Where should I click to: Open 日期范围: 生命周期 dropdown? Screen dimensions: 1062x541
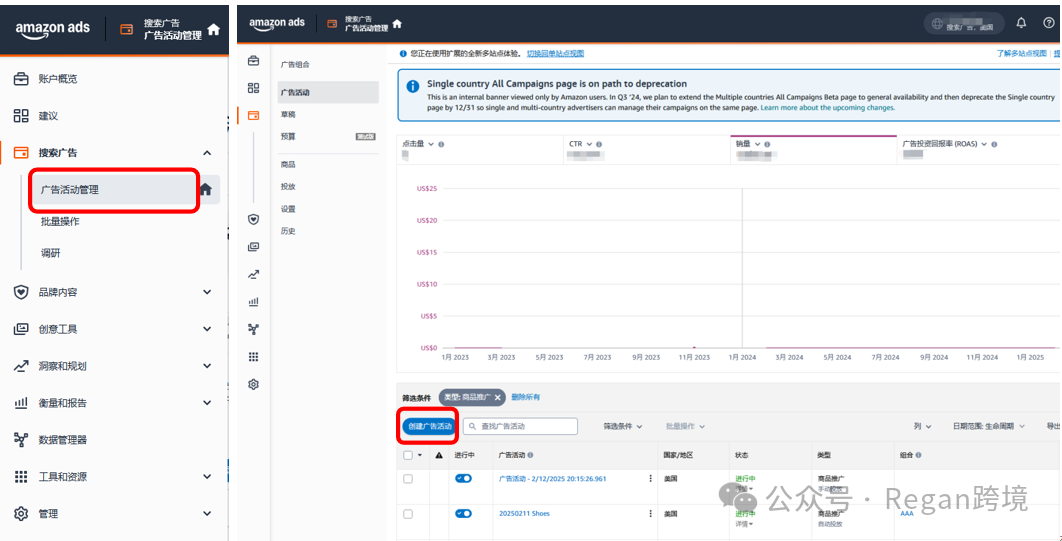coord(989,427)
